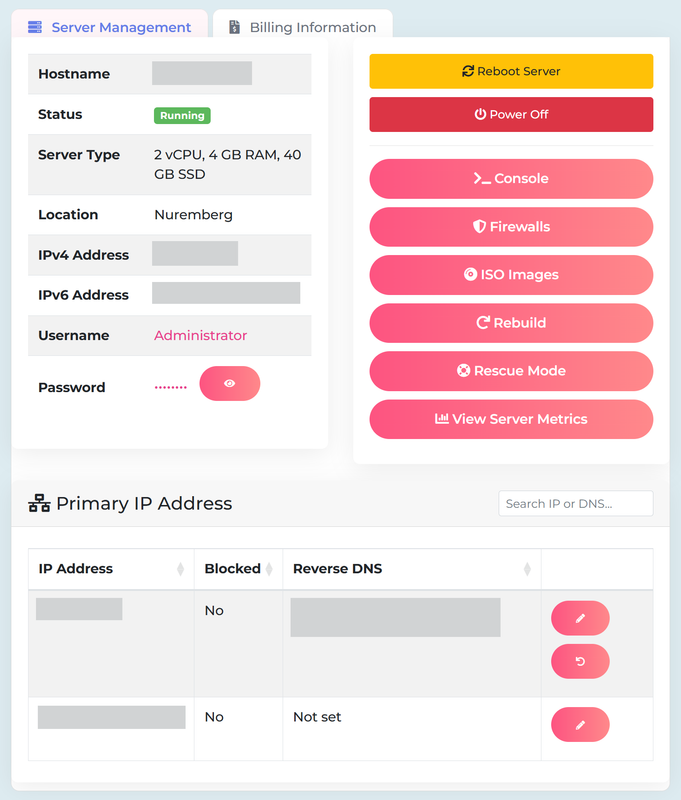681x800 pixels.
Task: Open ISO Images manager
Action: click(511, 275)
